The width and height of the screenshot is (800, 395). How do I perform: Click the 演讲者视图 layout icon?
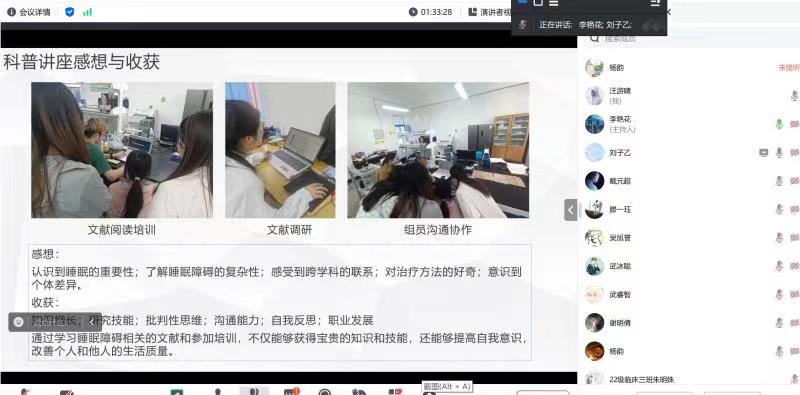tap(473, 12)
